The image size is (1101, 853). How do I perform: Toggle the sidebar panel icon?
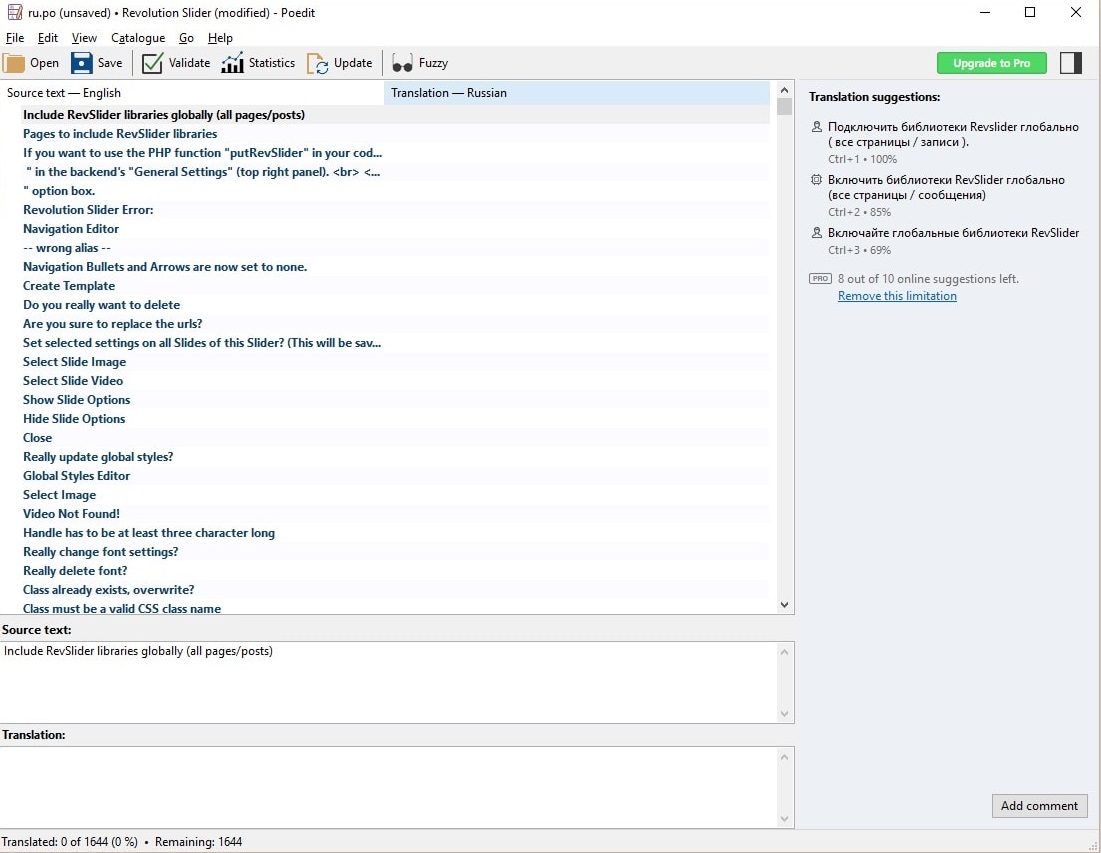click(x=1071, y=63)
